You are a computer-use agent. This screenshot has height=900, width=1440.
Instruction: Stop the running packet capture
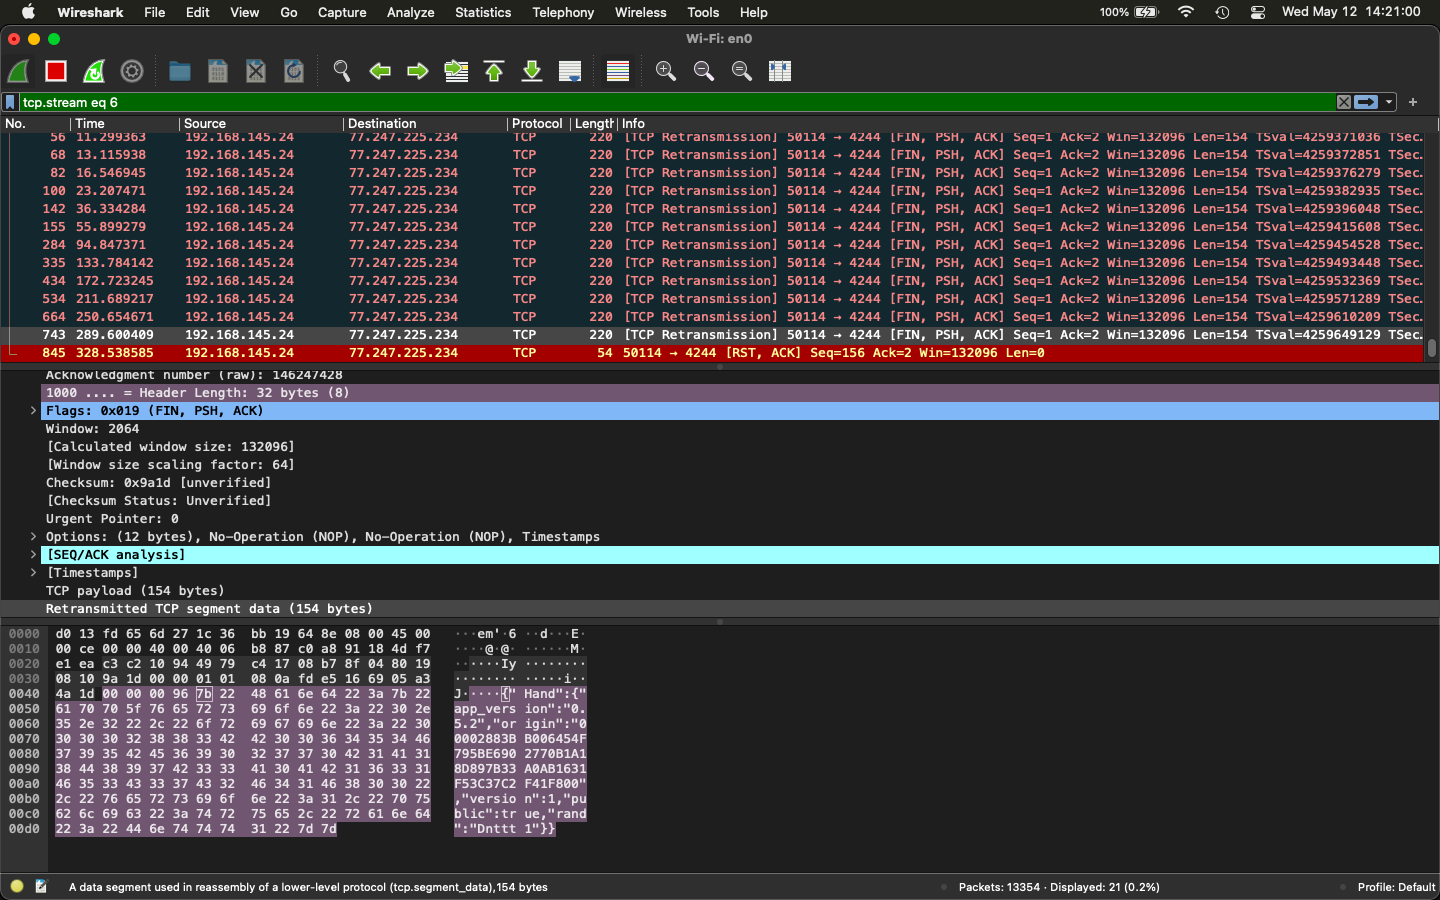[x=55, y=71]
